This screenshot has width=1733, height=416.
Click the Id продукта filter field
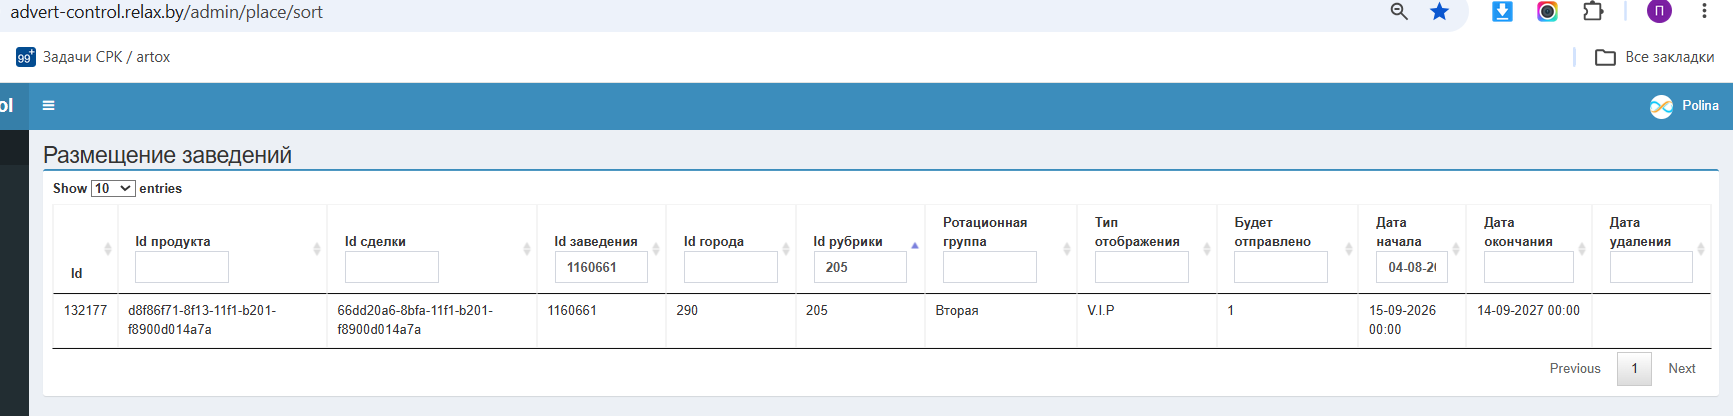[x=182, y=267]
